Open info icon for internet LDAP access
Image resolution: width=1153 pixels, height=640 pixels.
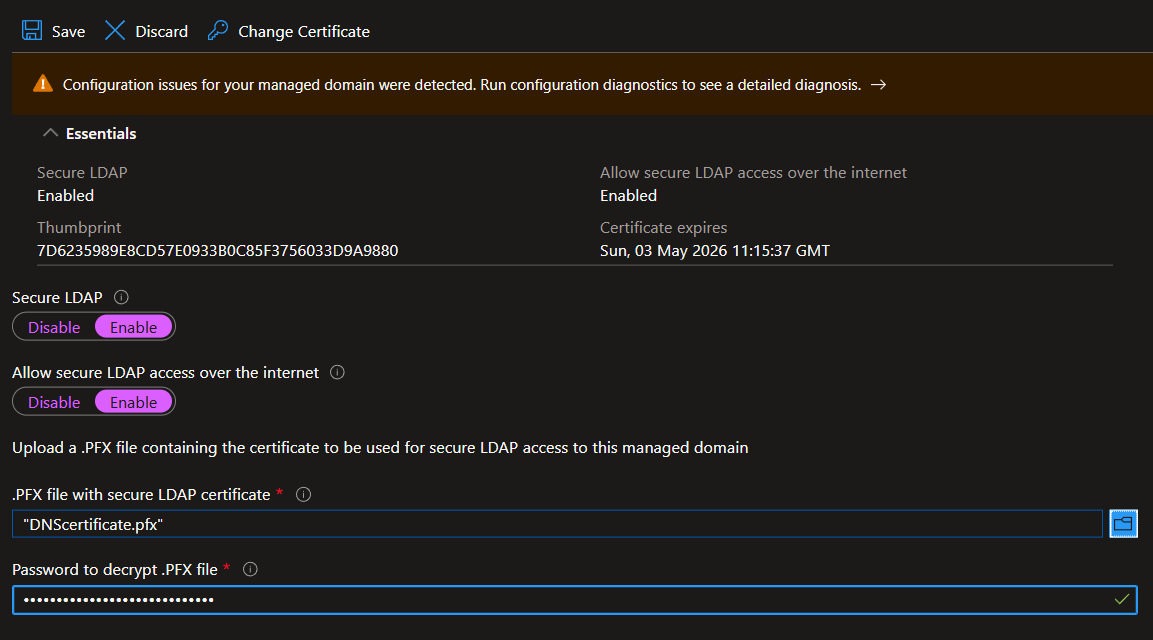pyautogui.click(x=337, y=372)
